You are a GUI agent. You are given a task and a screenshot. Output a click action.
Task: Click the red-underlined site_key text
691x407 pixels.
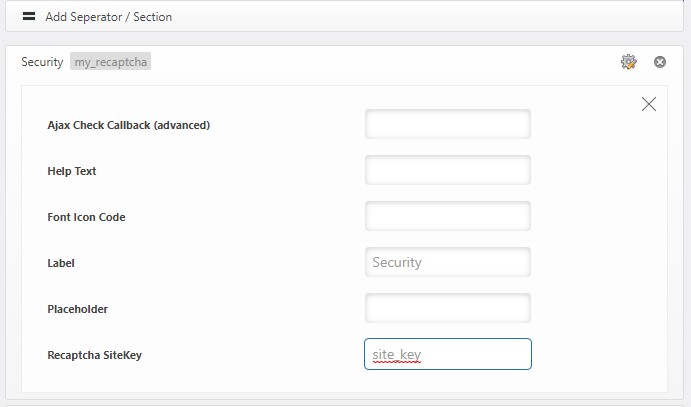[397, 355]
